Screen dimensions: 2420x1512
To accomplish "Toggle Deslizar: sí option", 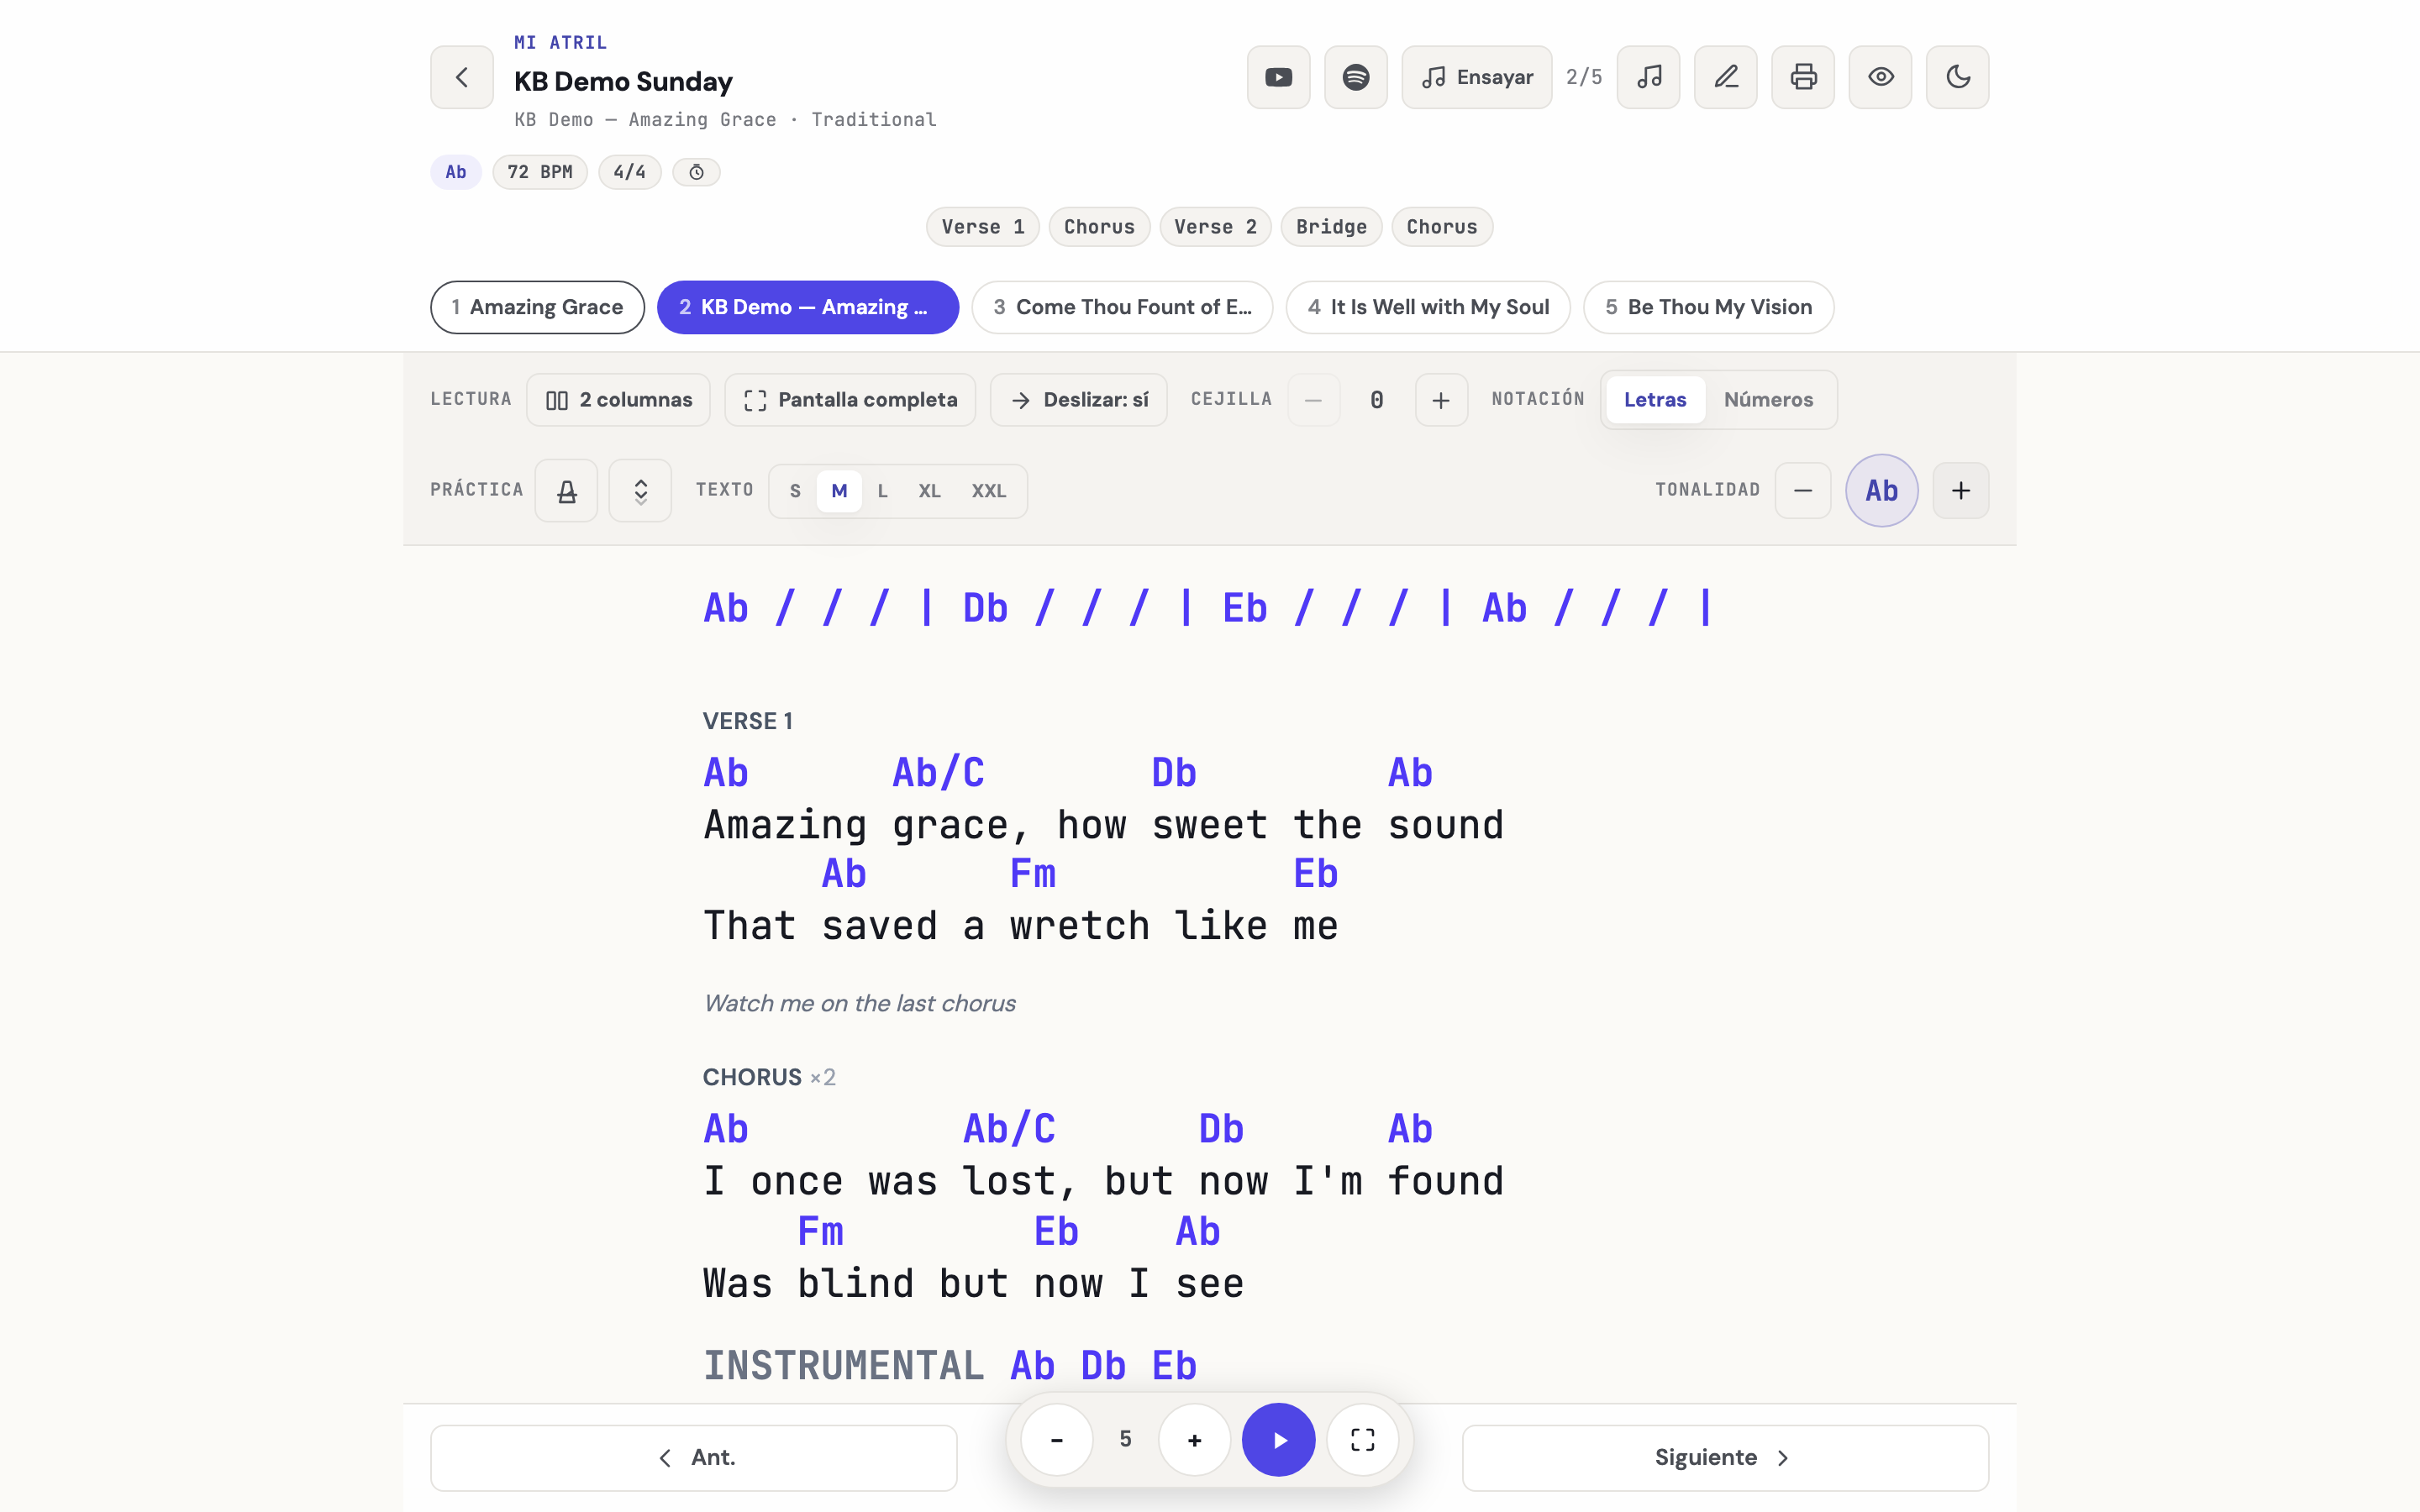I will pos(1078,400).
